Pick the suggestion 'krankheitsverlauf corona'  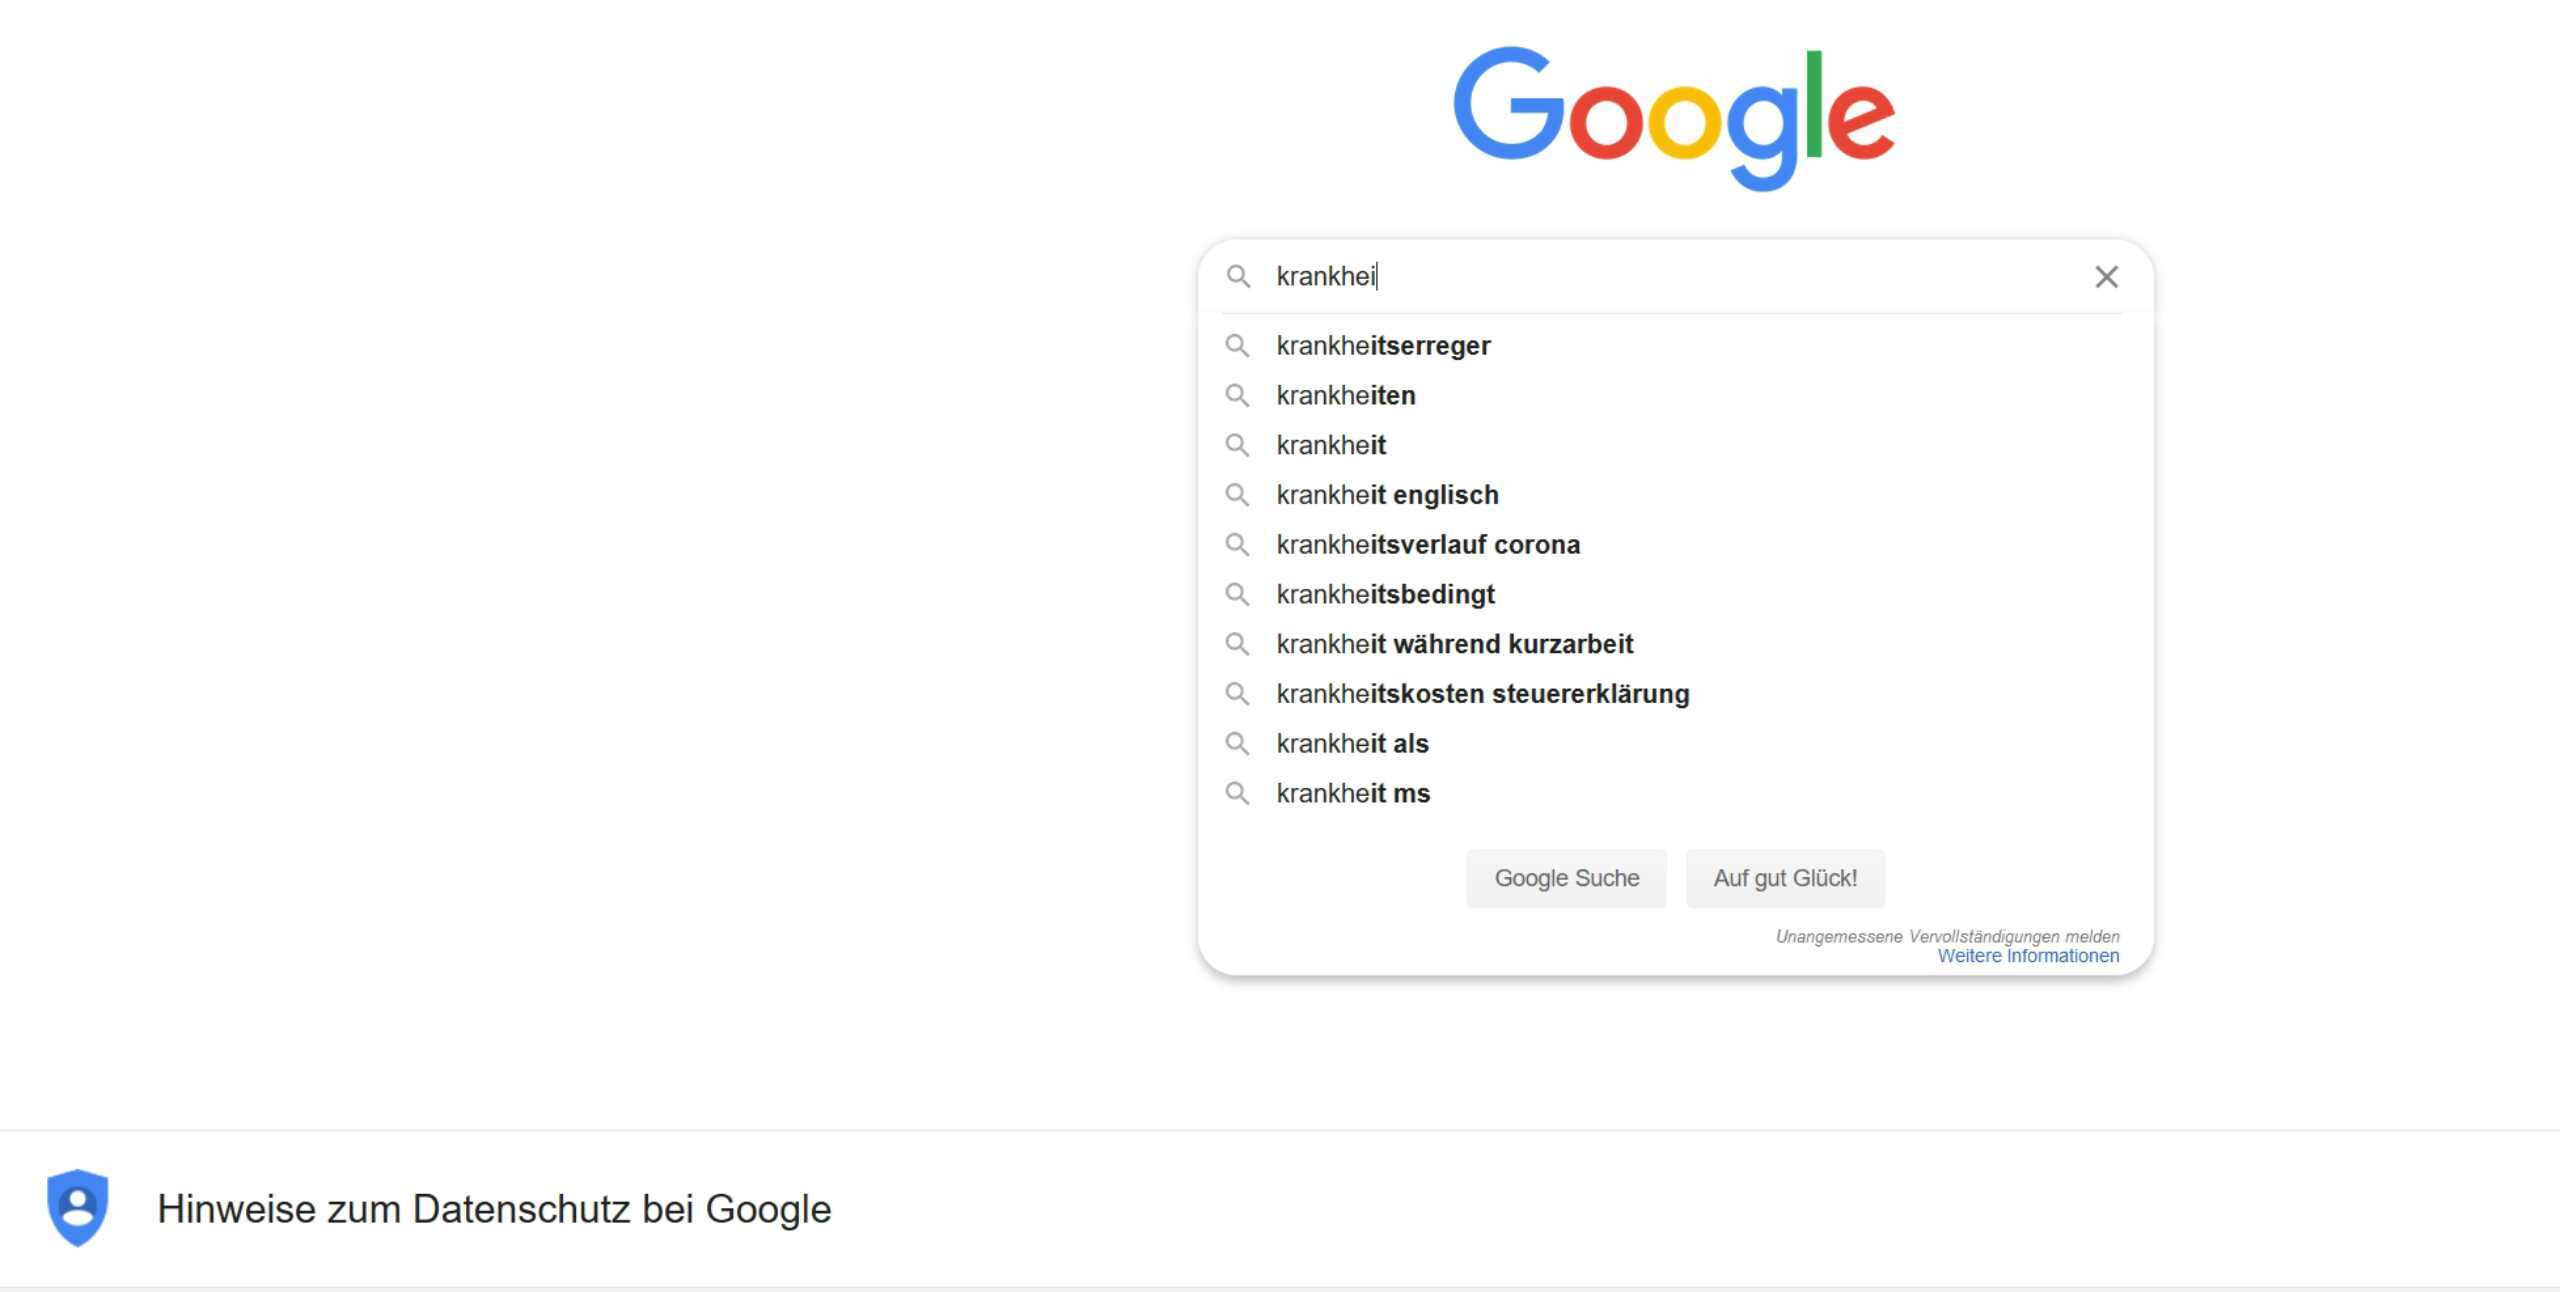click(x=1428, y=545)
